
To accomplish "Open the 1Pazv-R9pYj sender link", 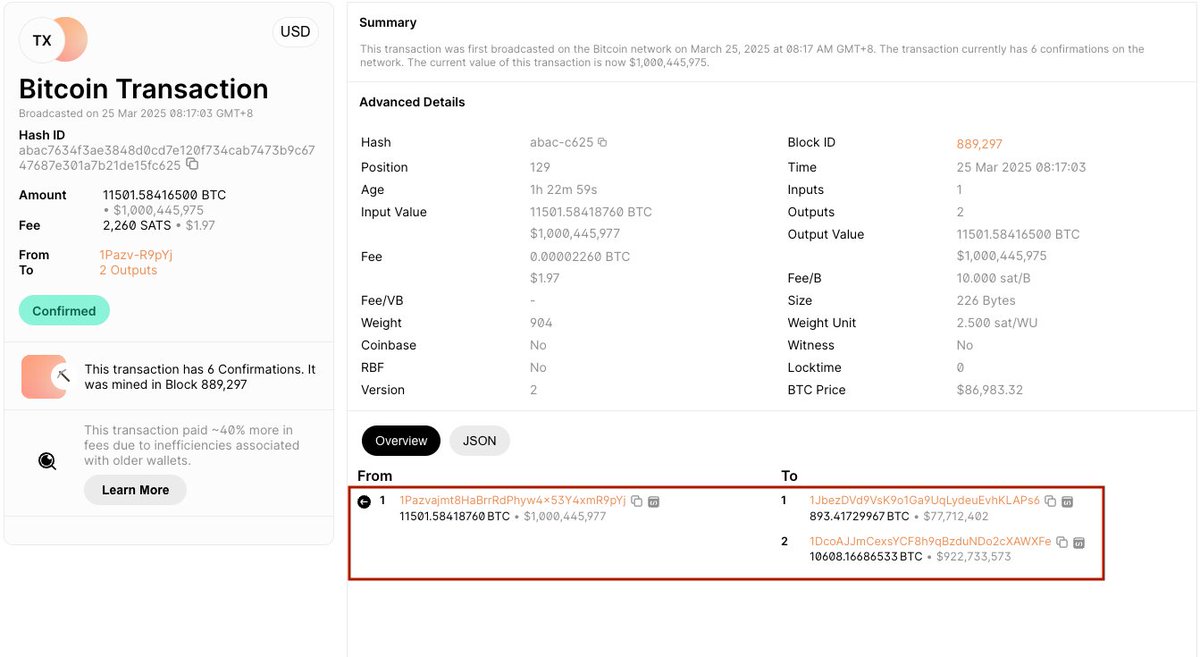I will point(135,254).
